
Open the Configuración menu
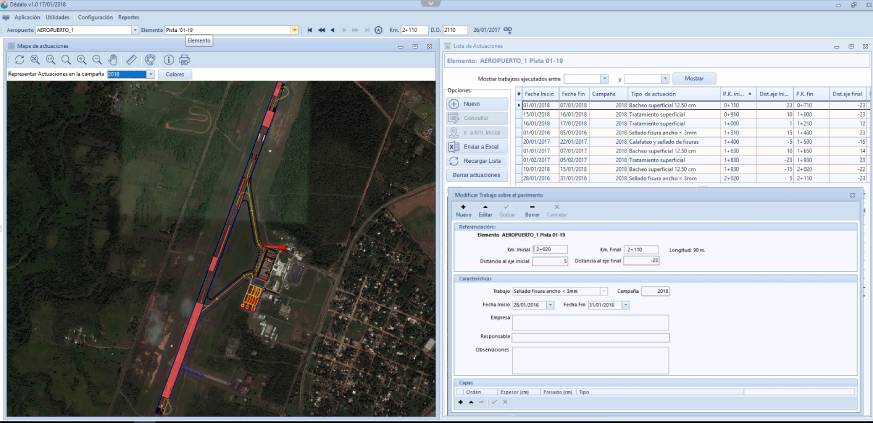click(95, 17)
